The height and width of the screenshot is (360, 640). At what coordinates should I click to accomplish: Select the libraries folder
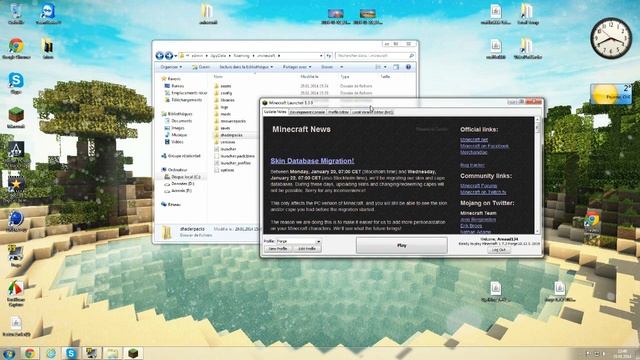coord(224,100)
